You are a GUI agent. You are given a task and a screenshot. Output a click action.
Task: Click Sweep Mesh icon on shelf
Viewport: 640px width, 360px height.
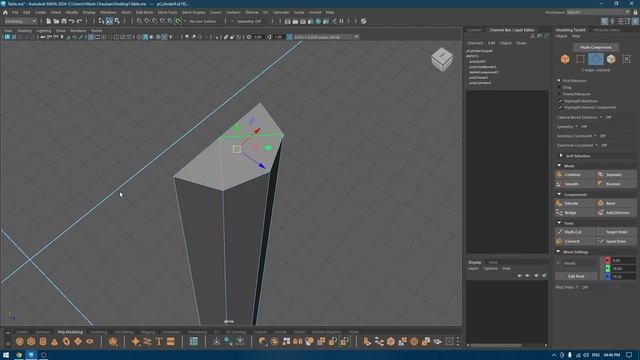147,341
